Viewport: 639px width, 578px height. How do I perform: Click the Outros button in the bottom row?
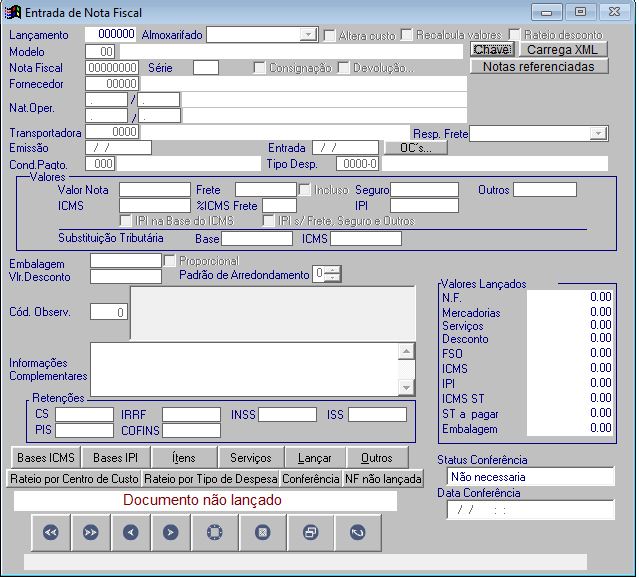377,457
